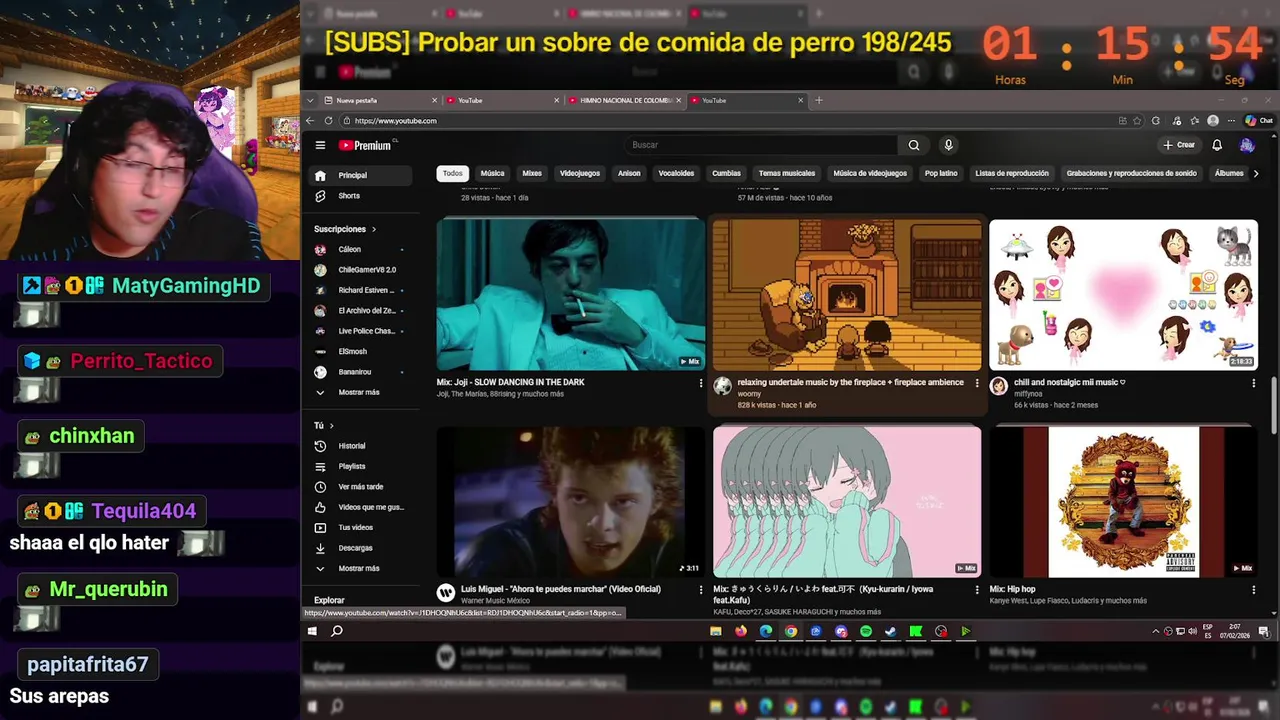Viewport: 1280px width, 720px height.
Task: Open the Warner Music México channel avatar
Action: click(446, 593)
